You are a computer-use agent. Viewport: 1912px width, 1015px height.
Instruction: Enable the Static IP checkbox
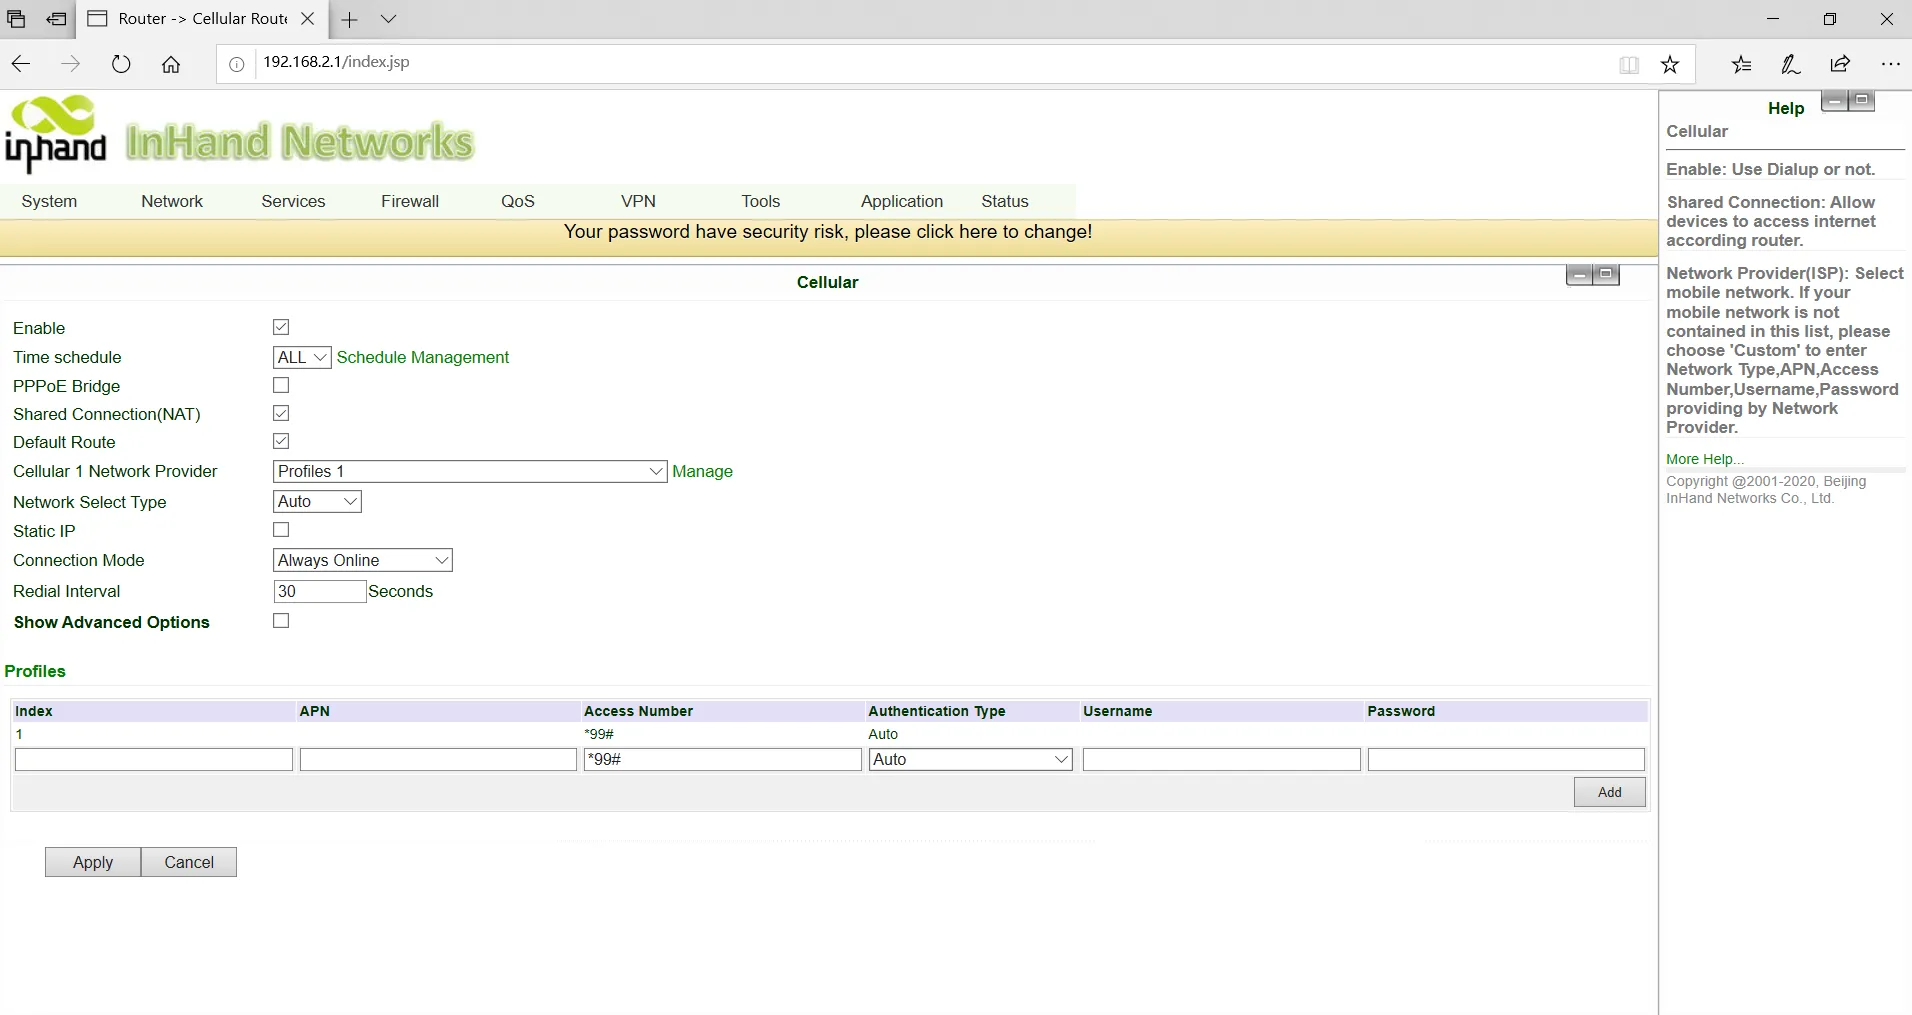coord(281,530)
